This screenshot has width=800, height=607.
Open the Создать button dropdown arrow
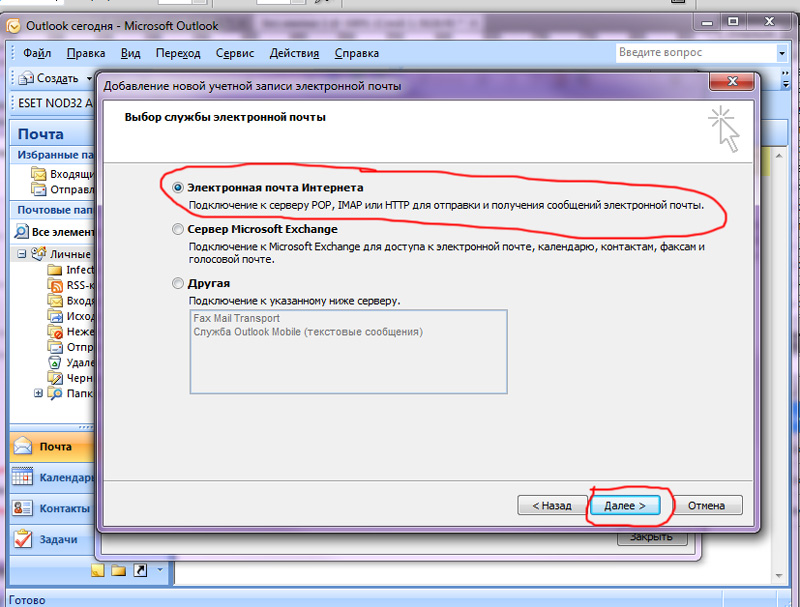click(90, 78)
